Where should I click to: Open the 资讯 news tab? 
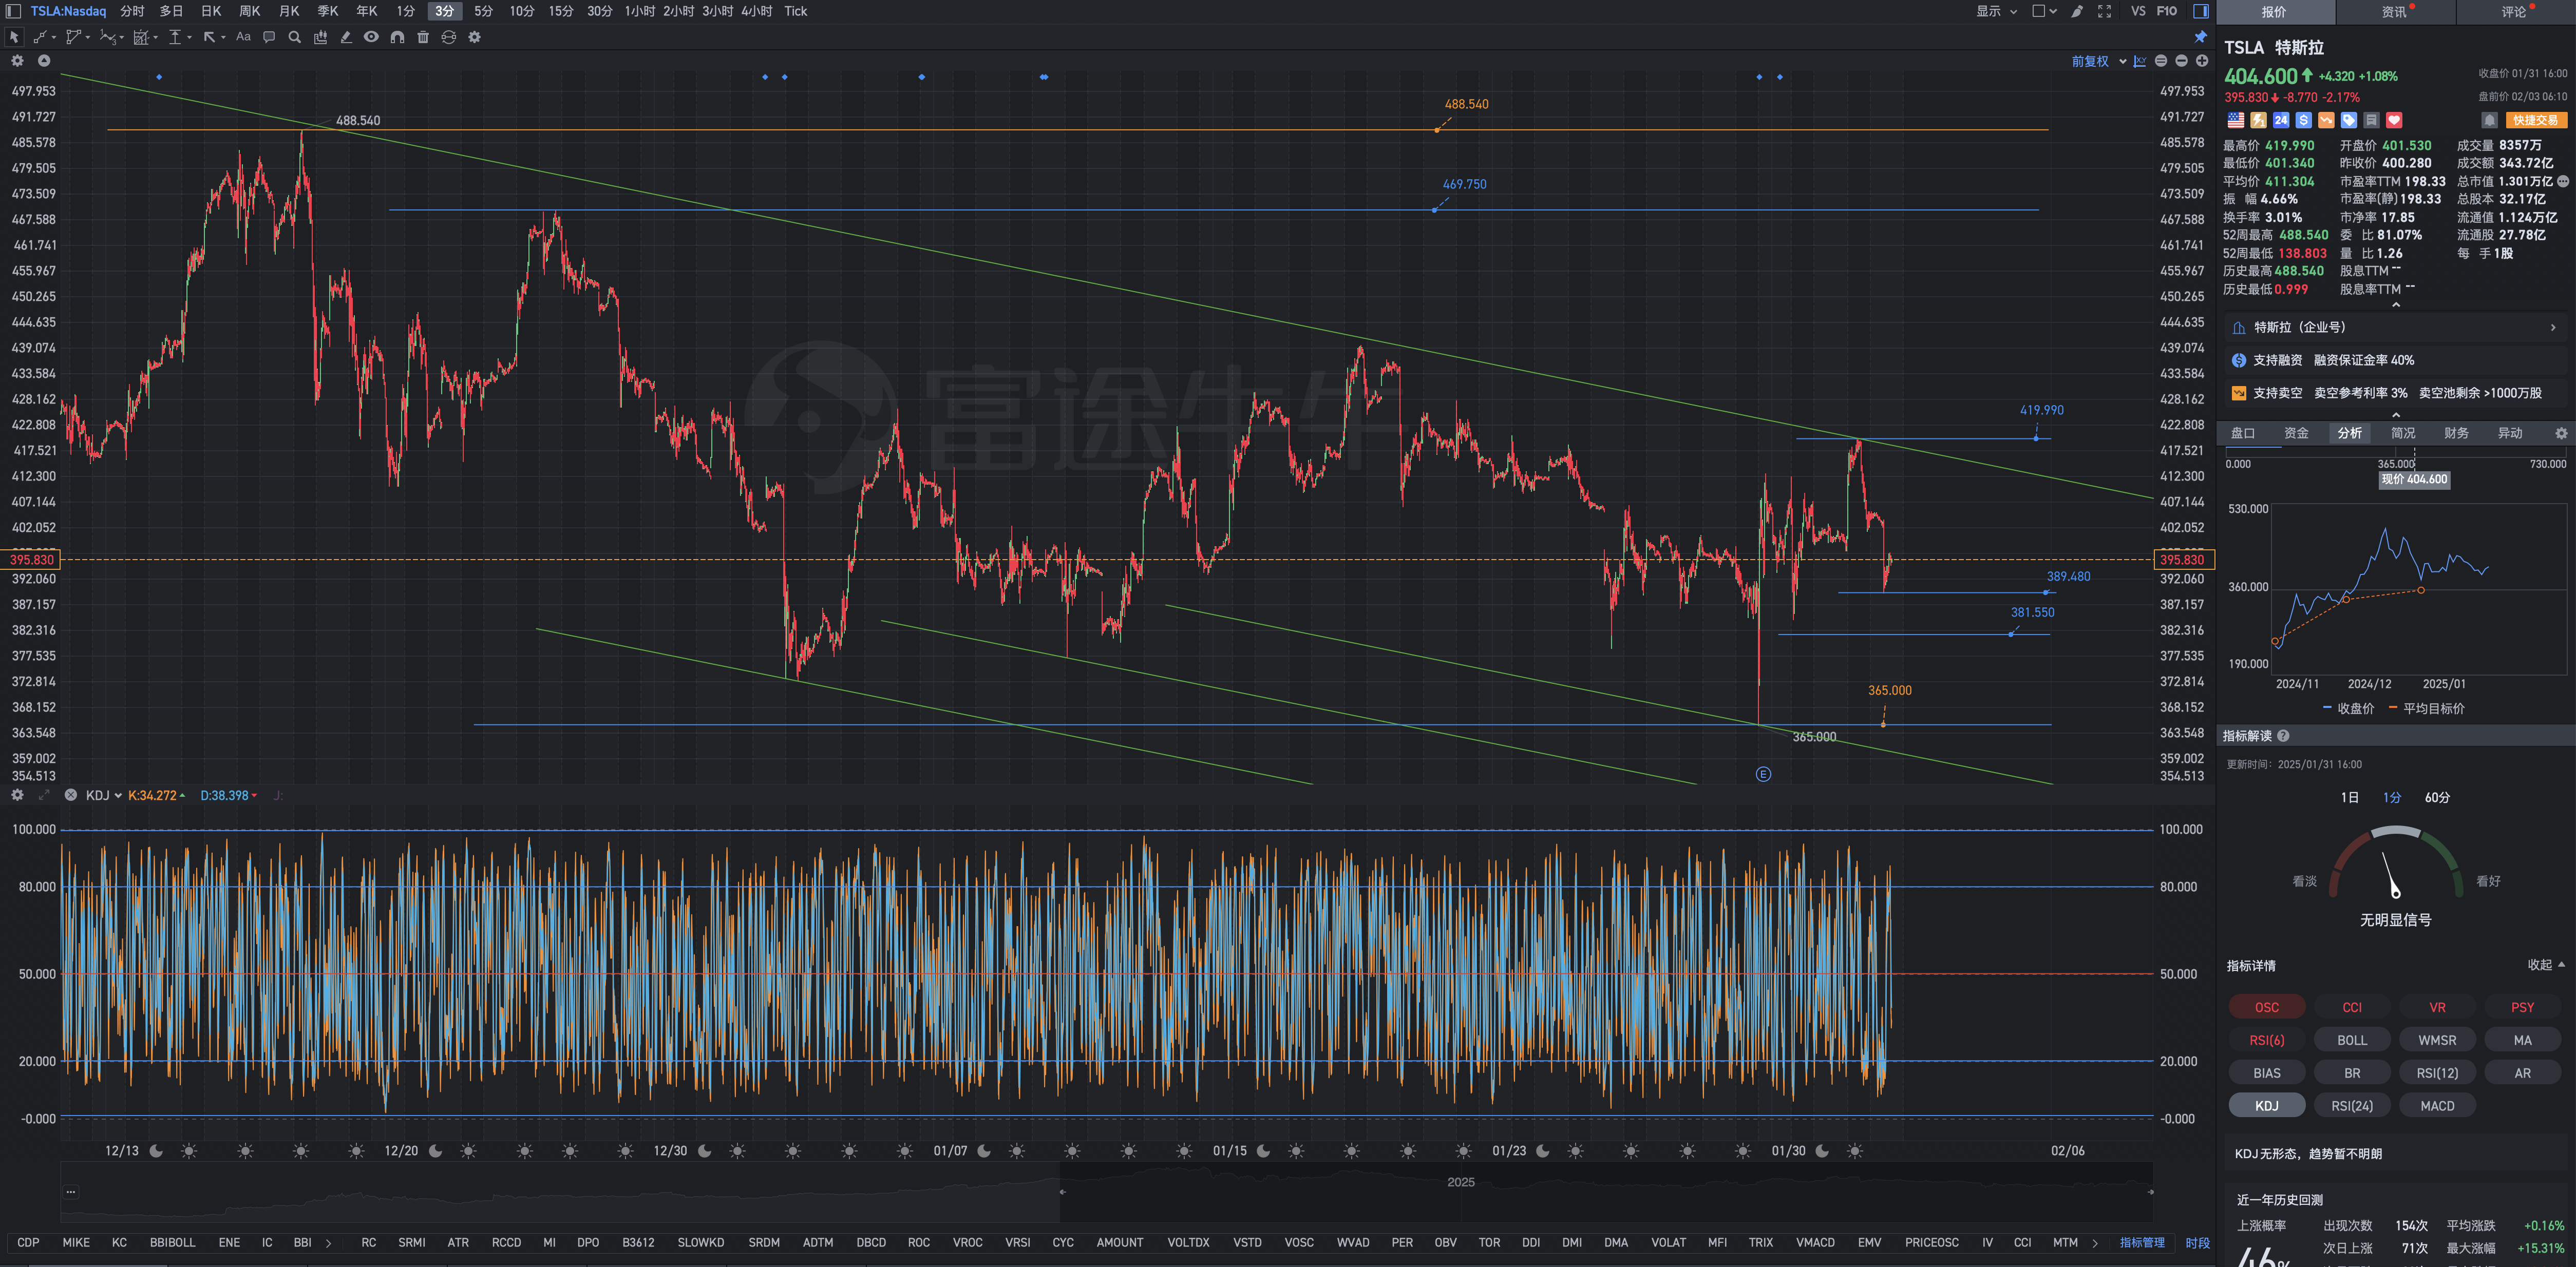[2395, 12]
